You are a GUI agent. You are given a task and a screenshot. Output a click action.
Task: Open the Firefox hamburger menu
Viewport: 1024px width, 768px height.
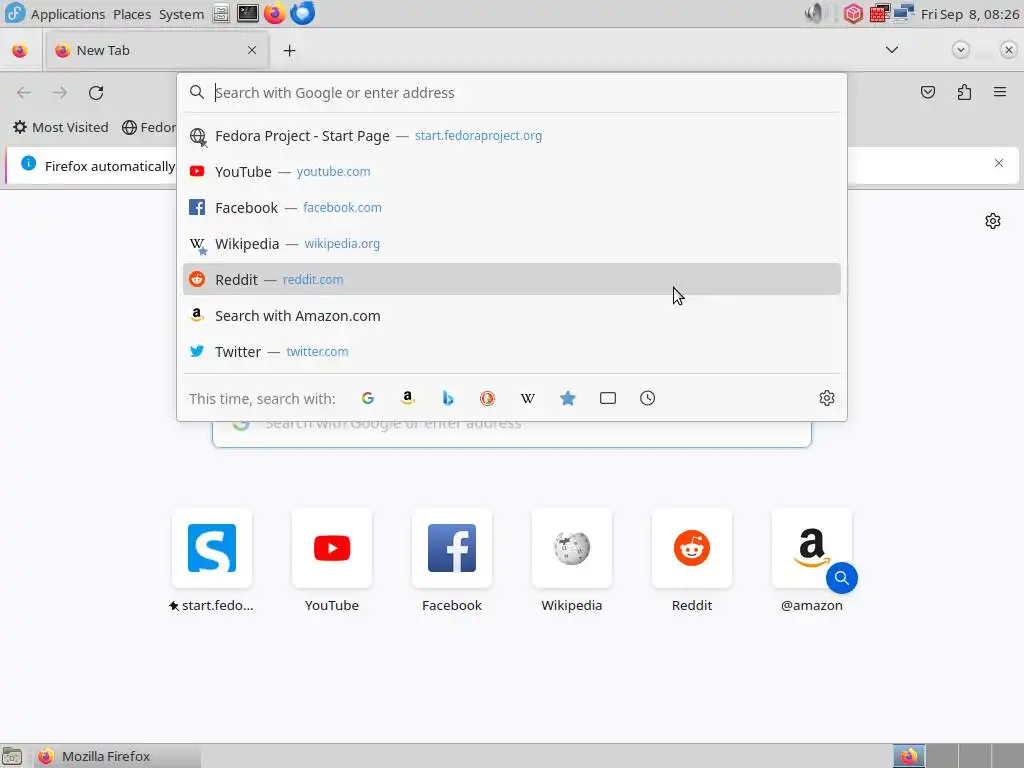coord(1000,92)
